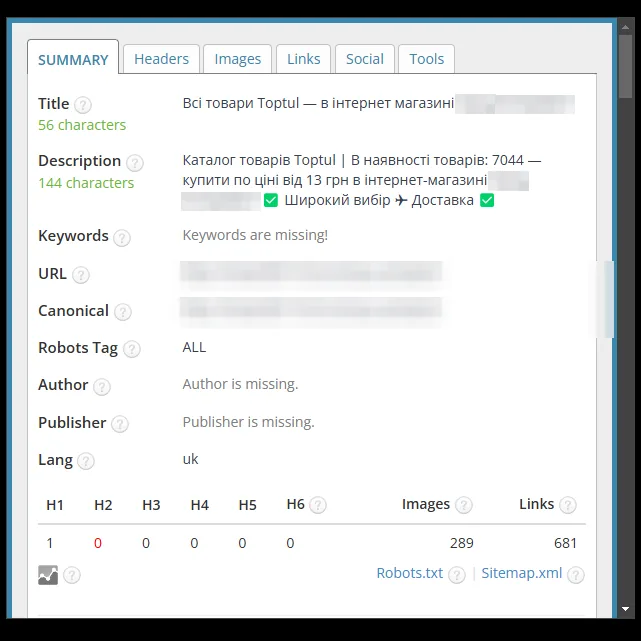
Task: Click the Links column header
Action: 536,504
